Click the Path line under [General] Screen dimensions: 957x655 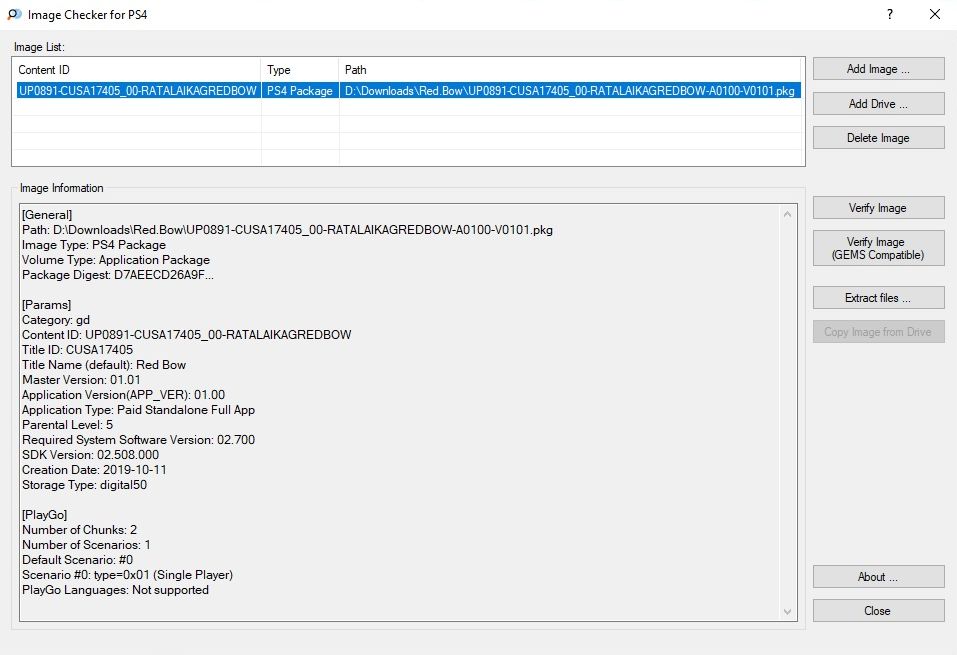click(287, 230)
